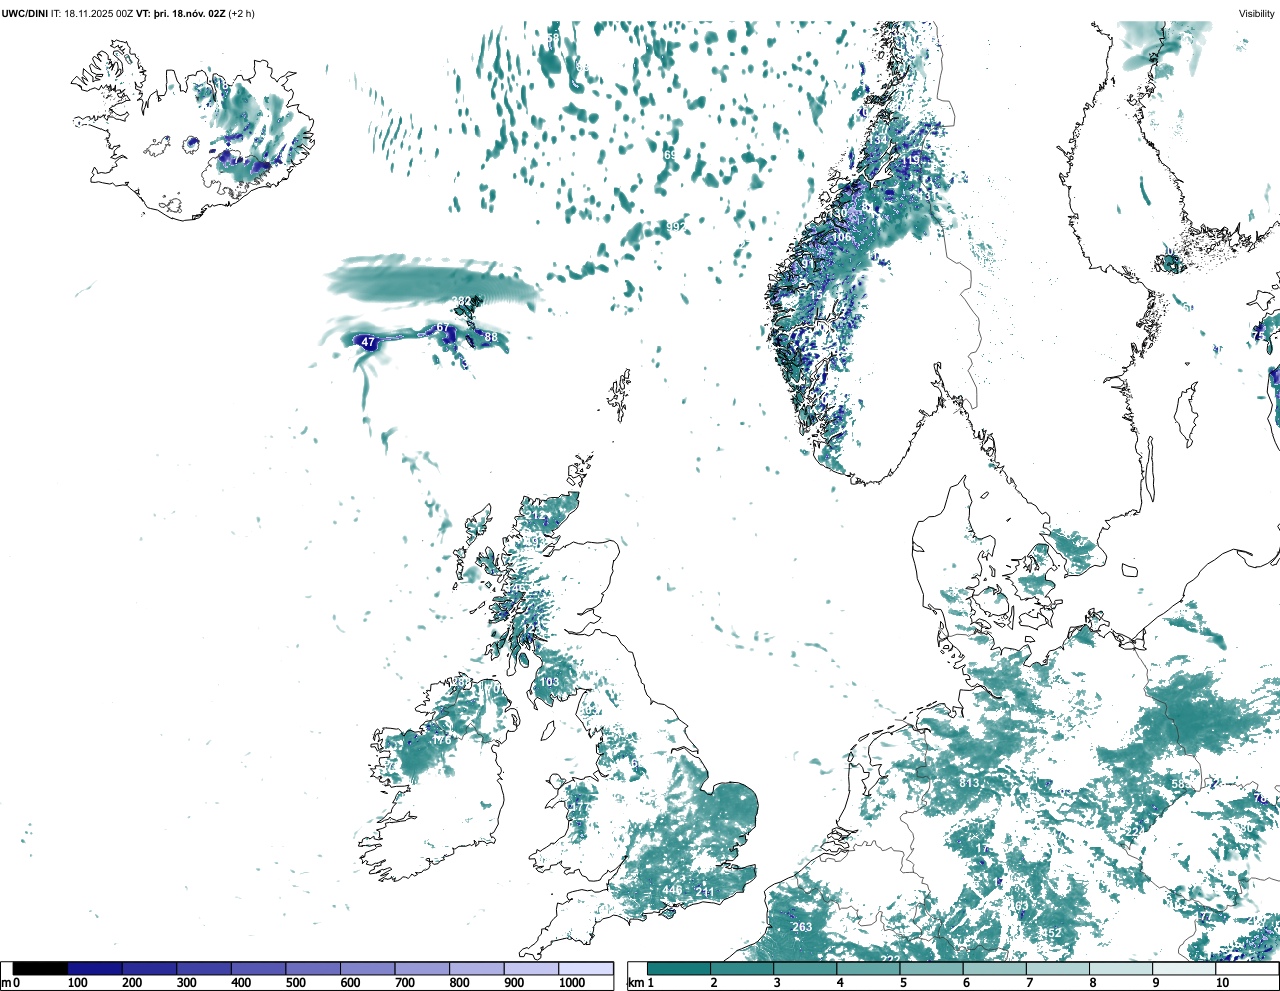Viewport: 1280px width, 991px height.
Task: Click the '(+2 h)' forecast offset text
Action: coord(241,14)
